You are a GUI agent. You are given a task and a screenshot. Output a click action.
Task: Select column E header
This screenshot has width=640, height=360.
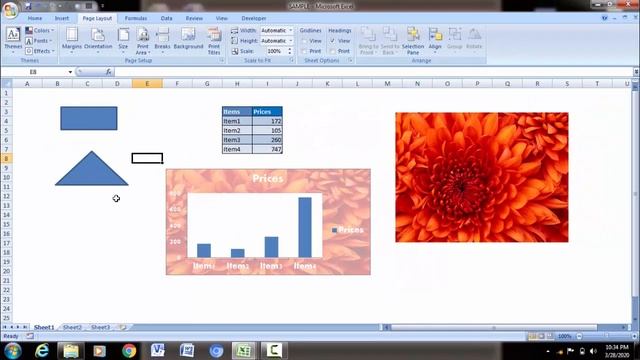[x=147, y=84]
